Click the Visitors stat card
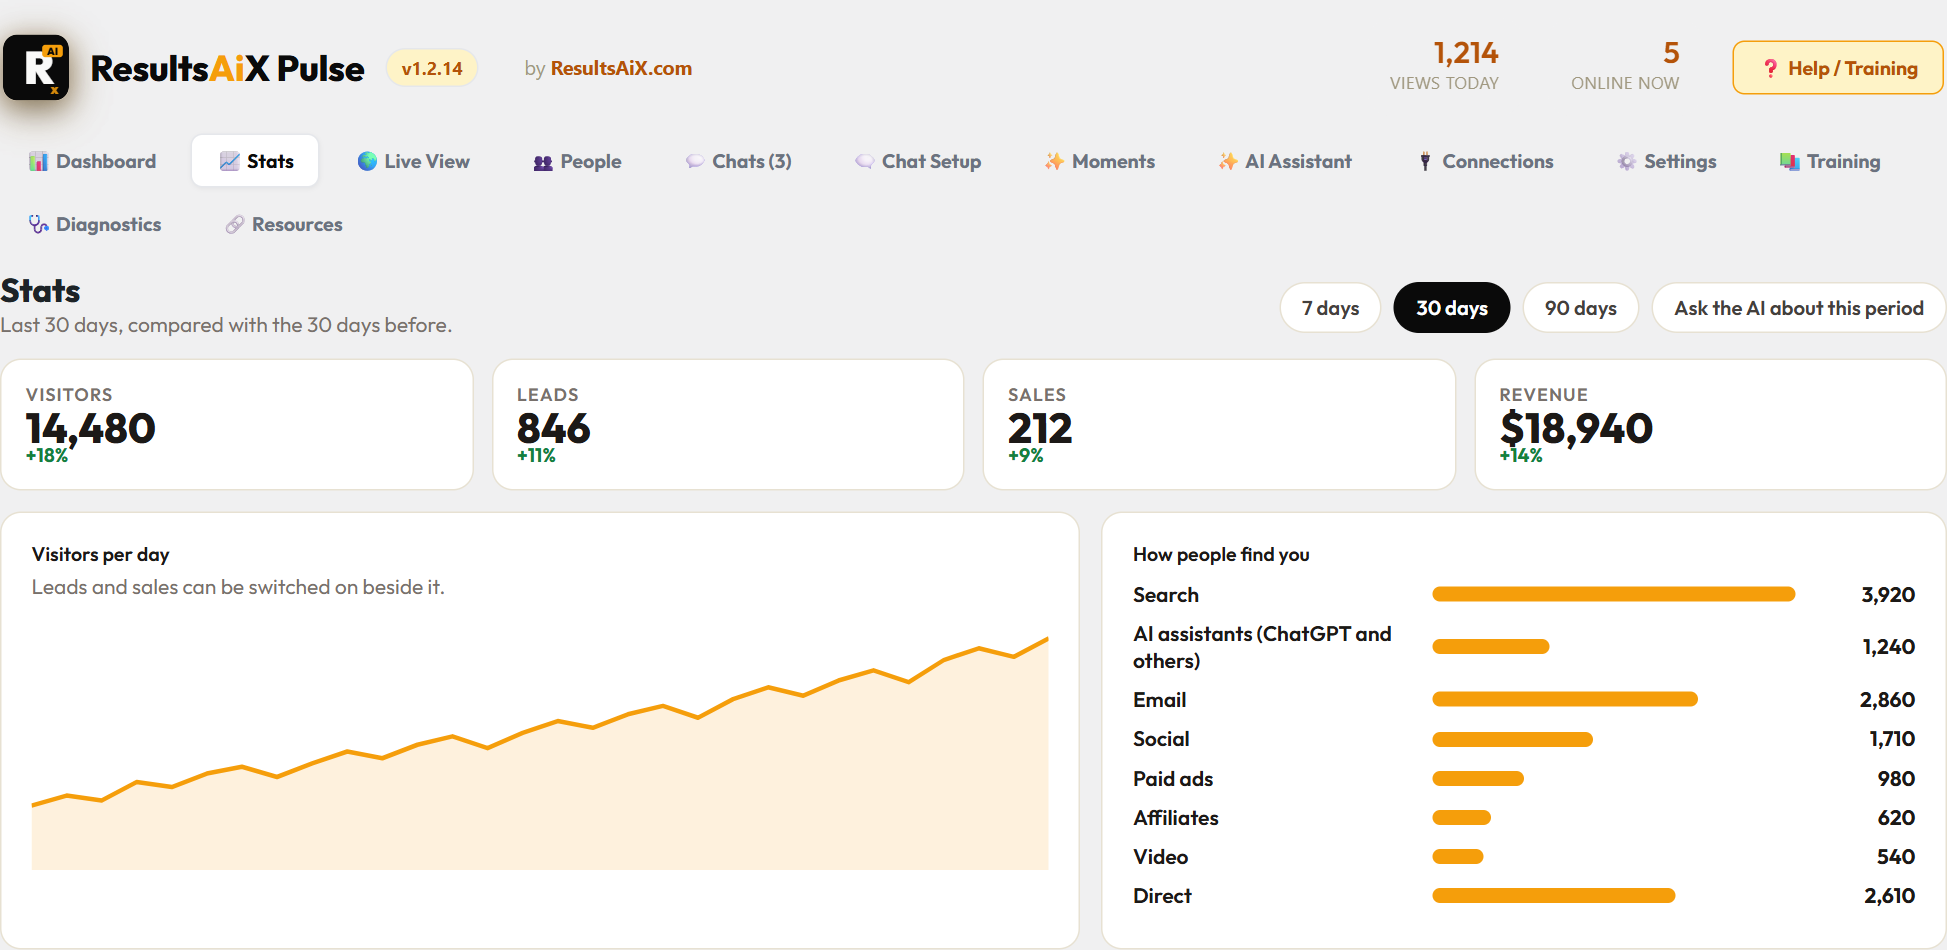Viewport: 1947px width, 950px height. (x=237, y=425)
